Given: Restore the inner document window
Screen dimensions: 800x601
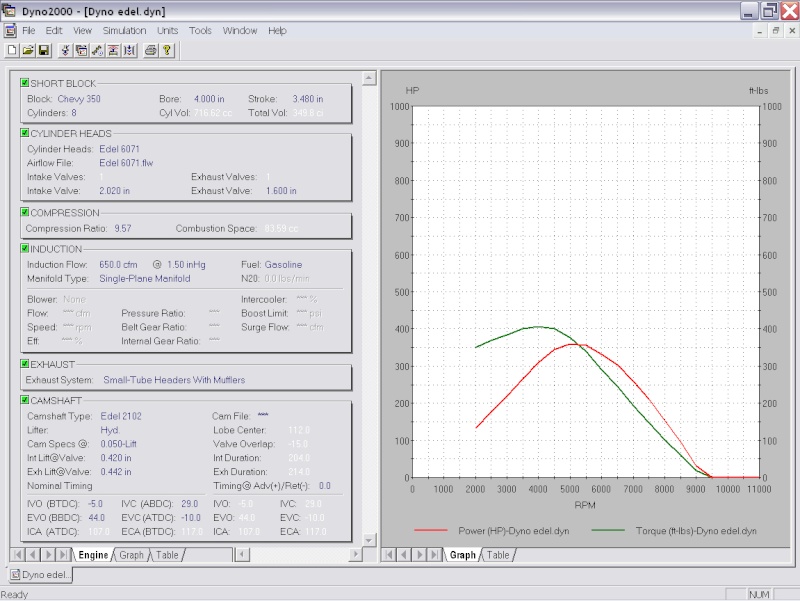Looking at the screenshot, I should point(776,31).
